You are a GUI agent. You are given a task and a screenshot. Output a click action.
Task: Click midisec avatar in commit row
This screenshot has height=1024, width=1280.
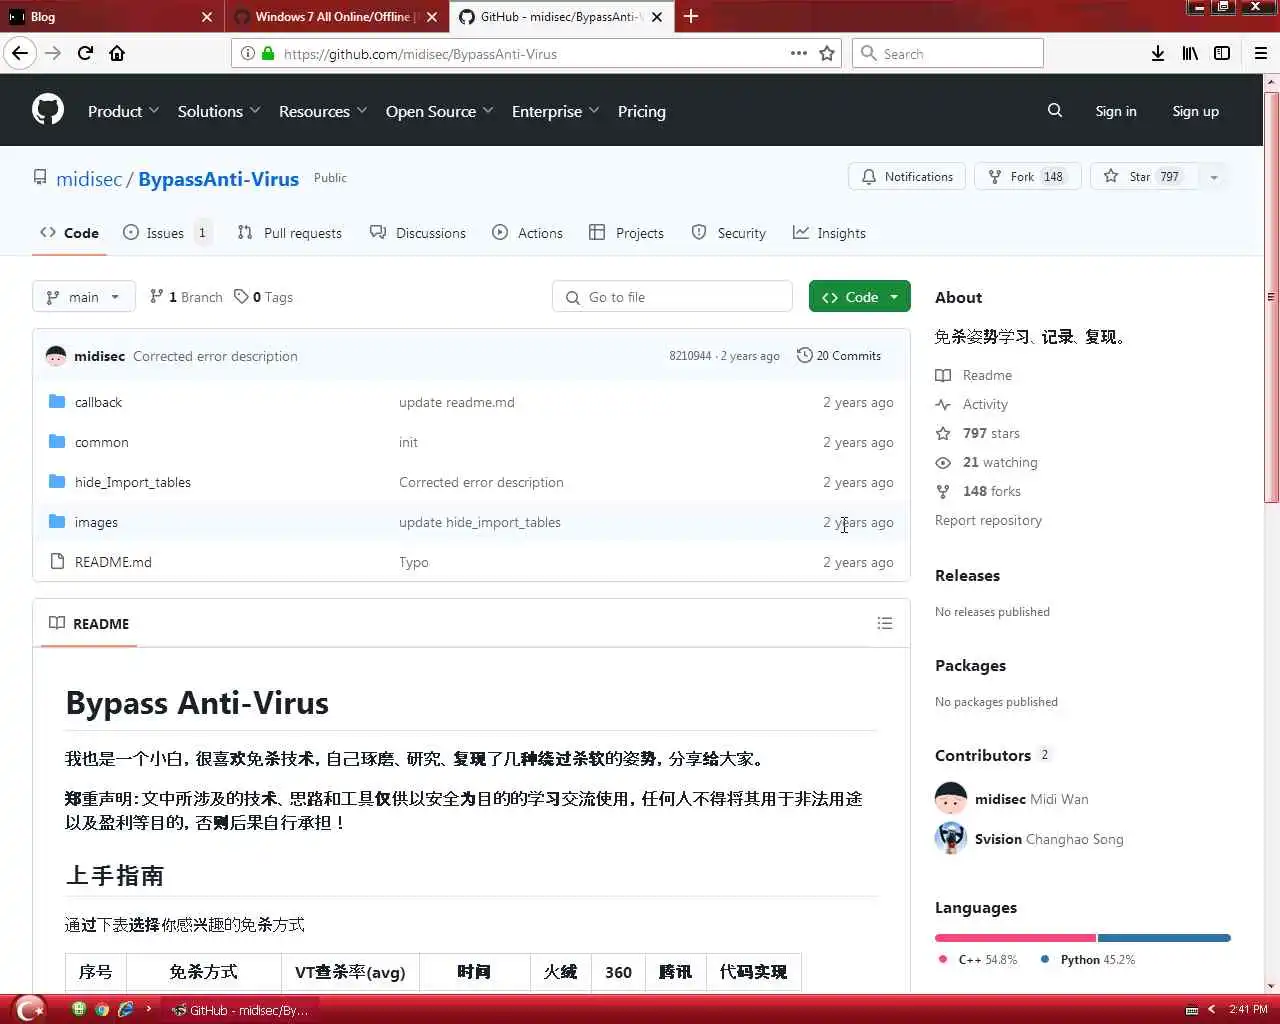(56, 356)
